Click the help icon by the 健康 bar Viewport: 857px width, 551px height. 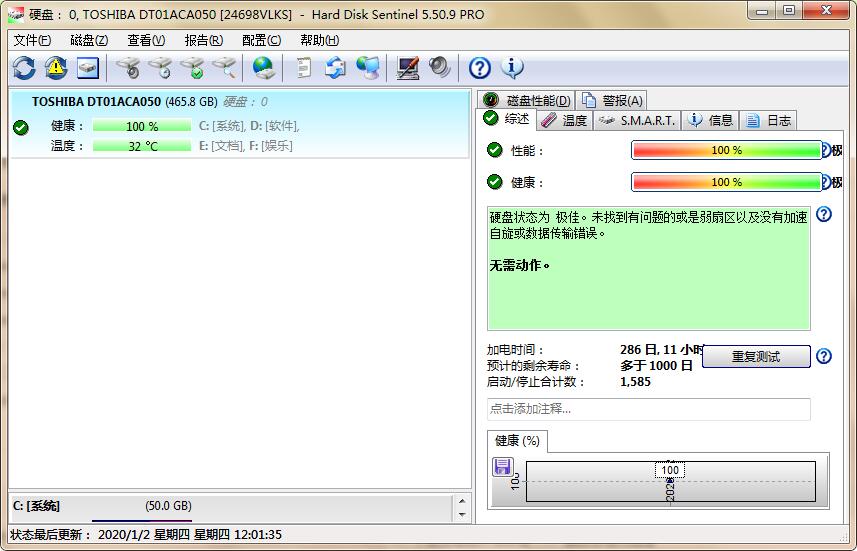826,181
